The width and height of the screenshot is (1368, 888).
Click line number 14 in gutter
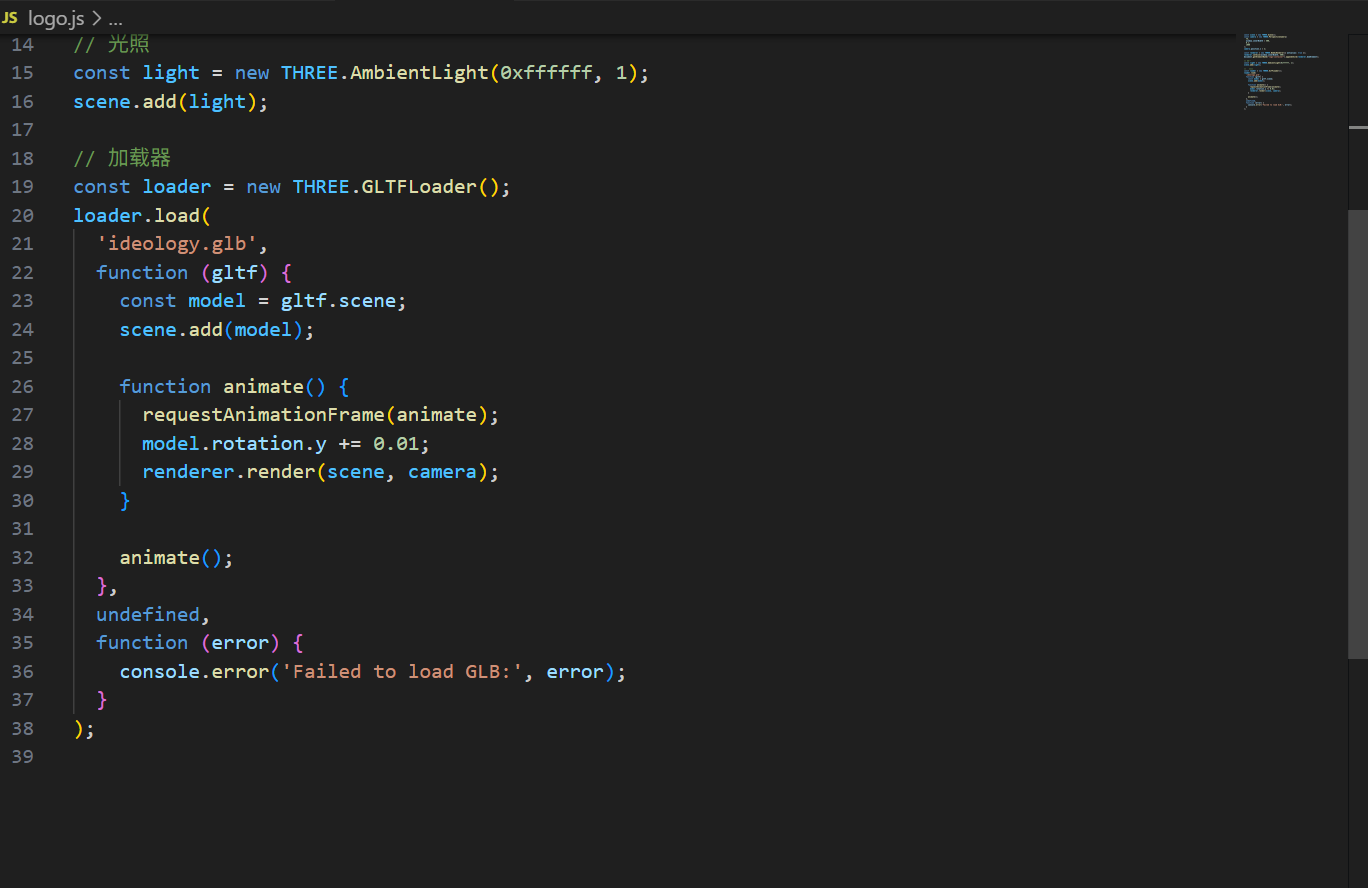pyautogui.click(x=22, y=44)
